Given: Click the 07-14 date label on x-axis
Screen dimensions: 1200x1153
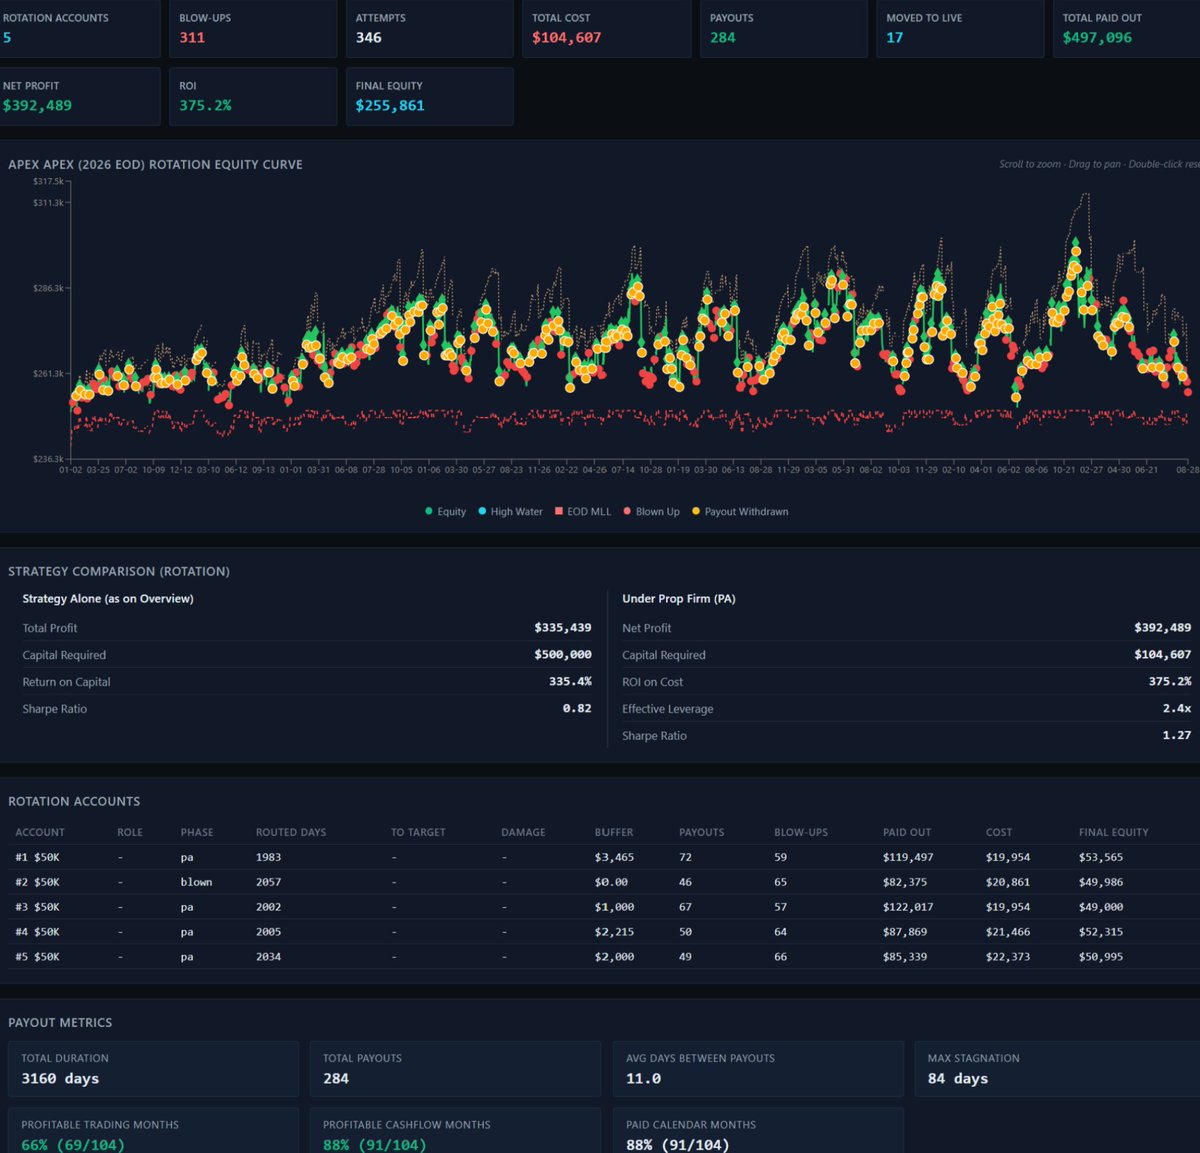Looking at the screenshot, I should [x=622, y=470].
